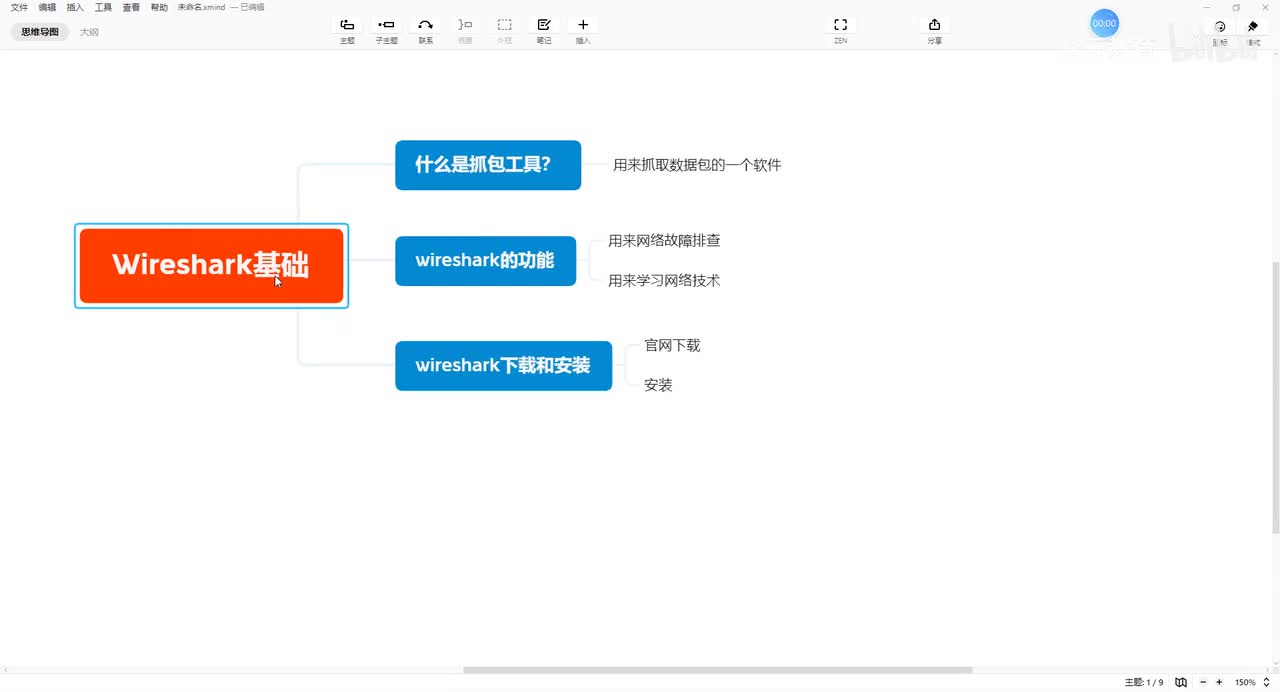Click subtopic 官网下载

[672, 345]
